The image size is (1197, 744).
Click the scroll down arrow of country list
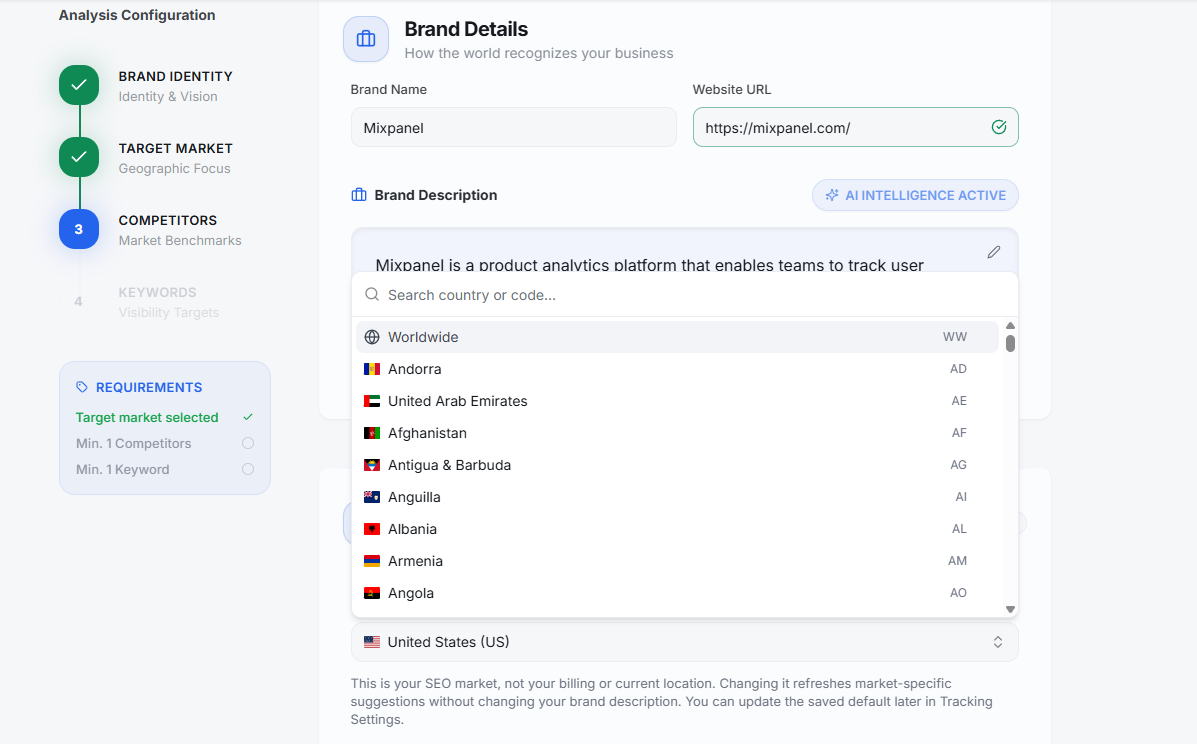tap(1010, 609)
